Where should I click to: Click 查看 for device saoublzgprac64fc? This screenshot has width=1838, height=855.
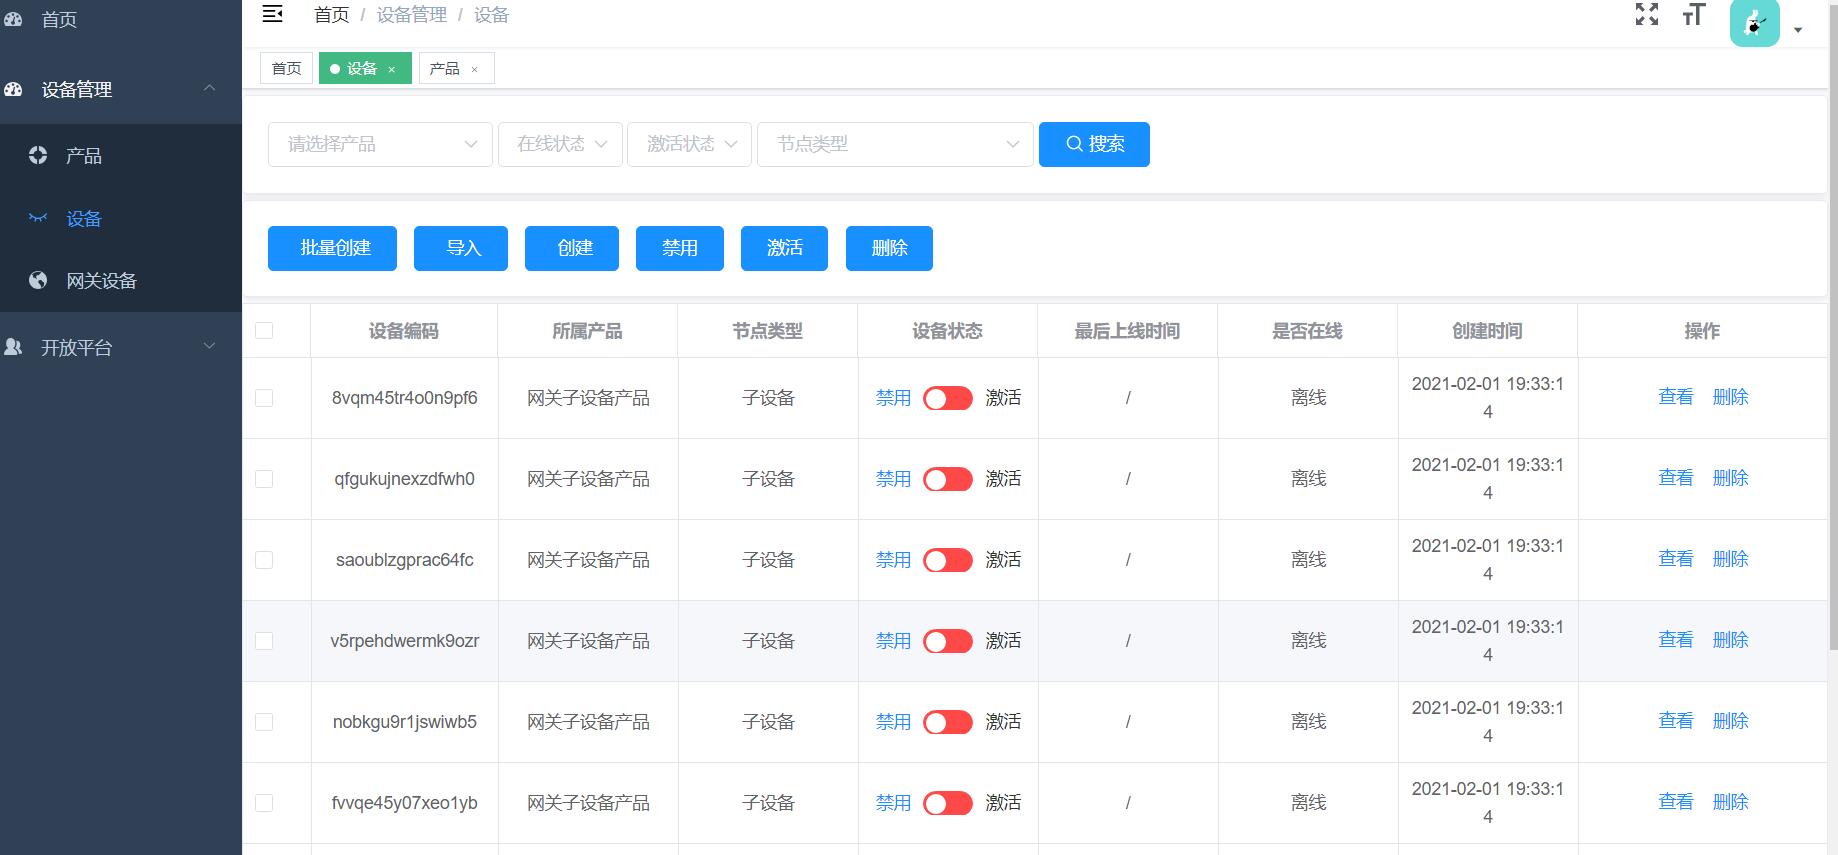click(1675, 559)
